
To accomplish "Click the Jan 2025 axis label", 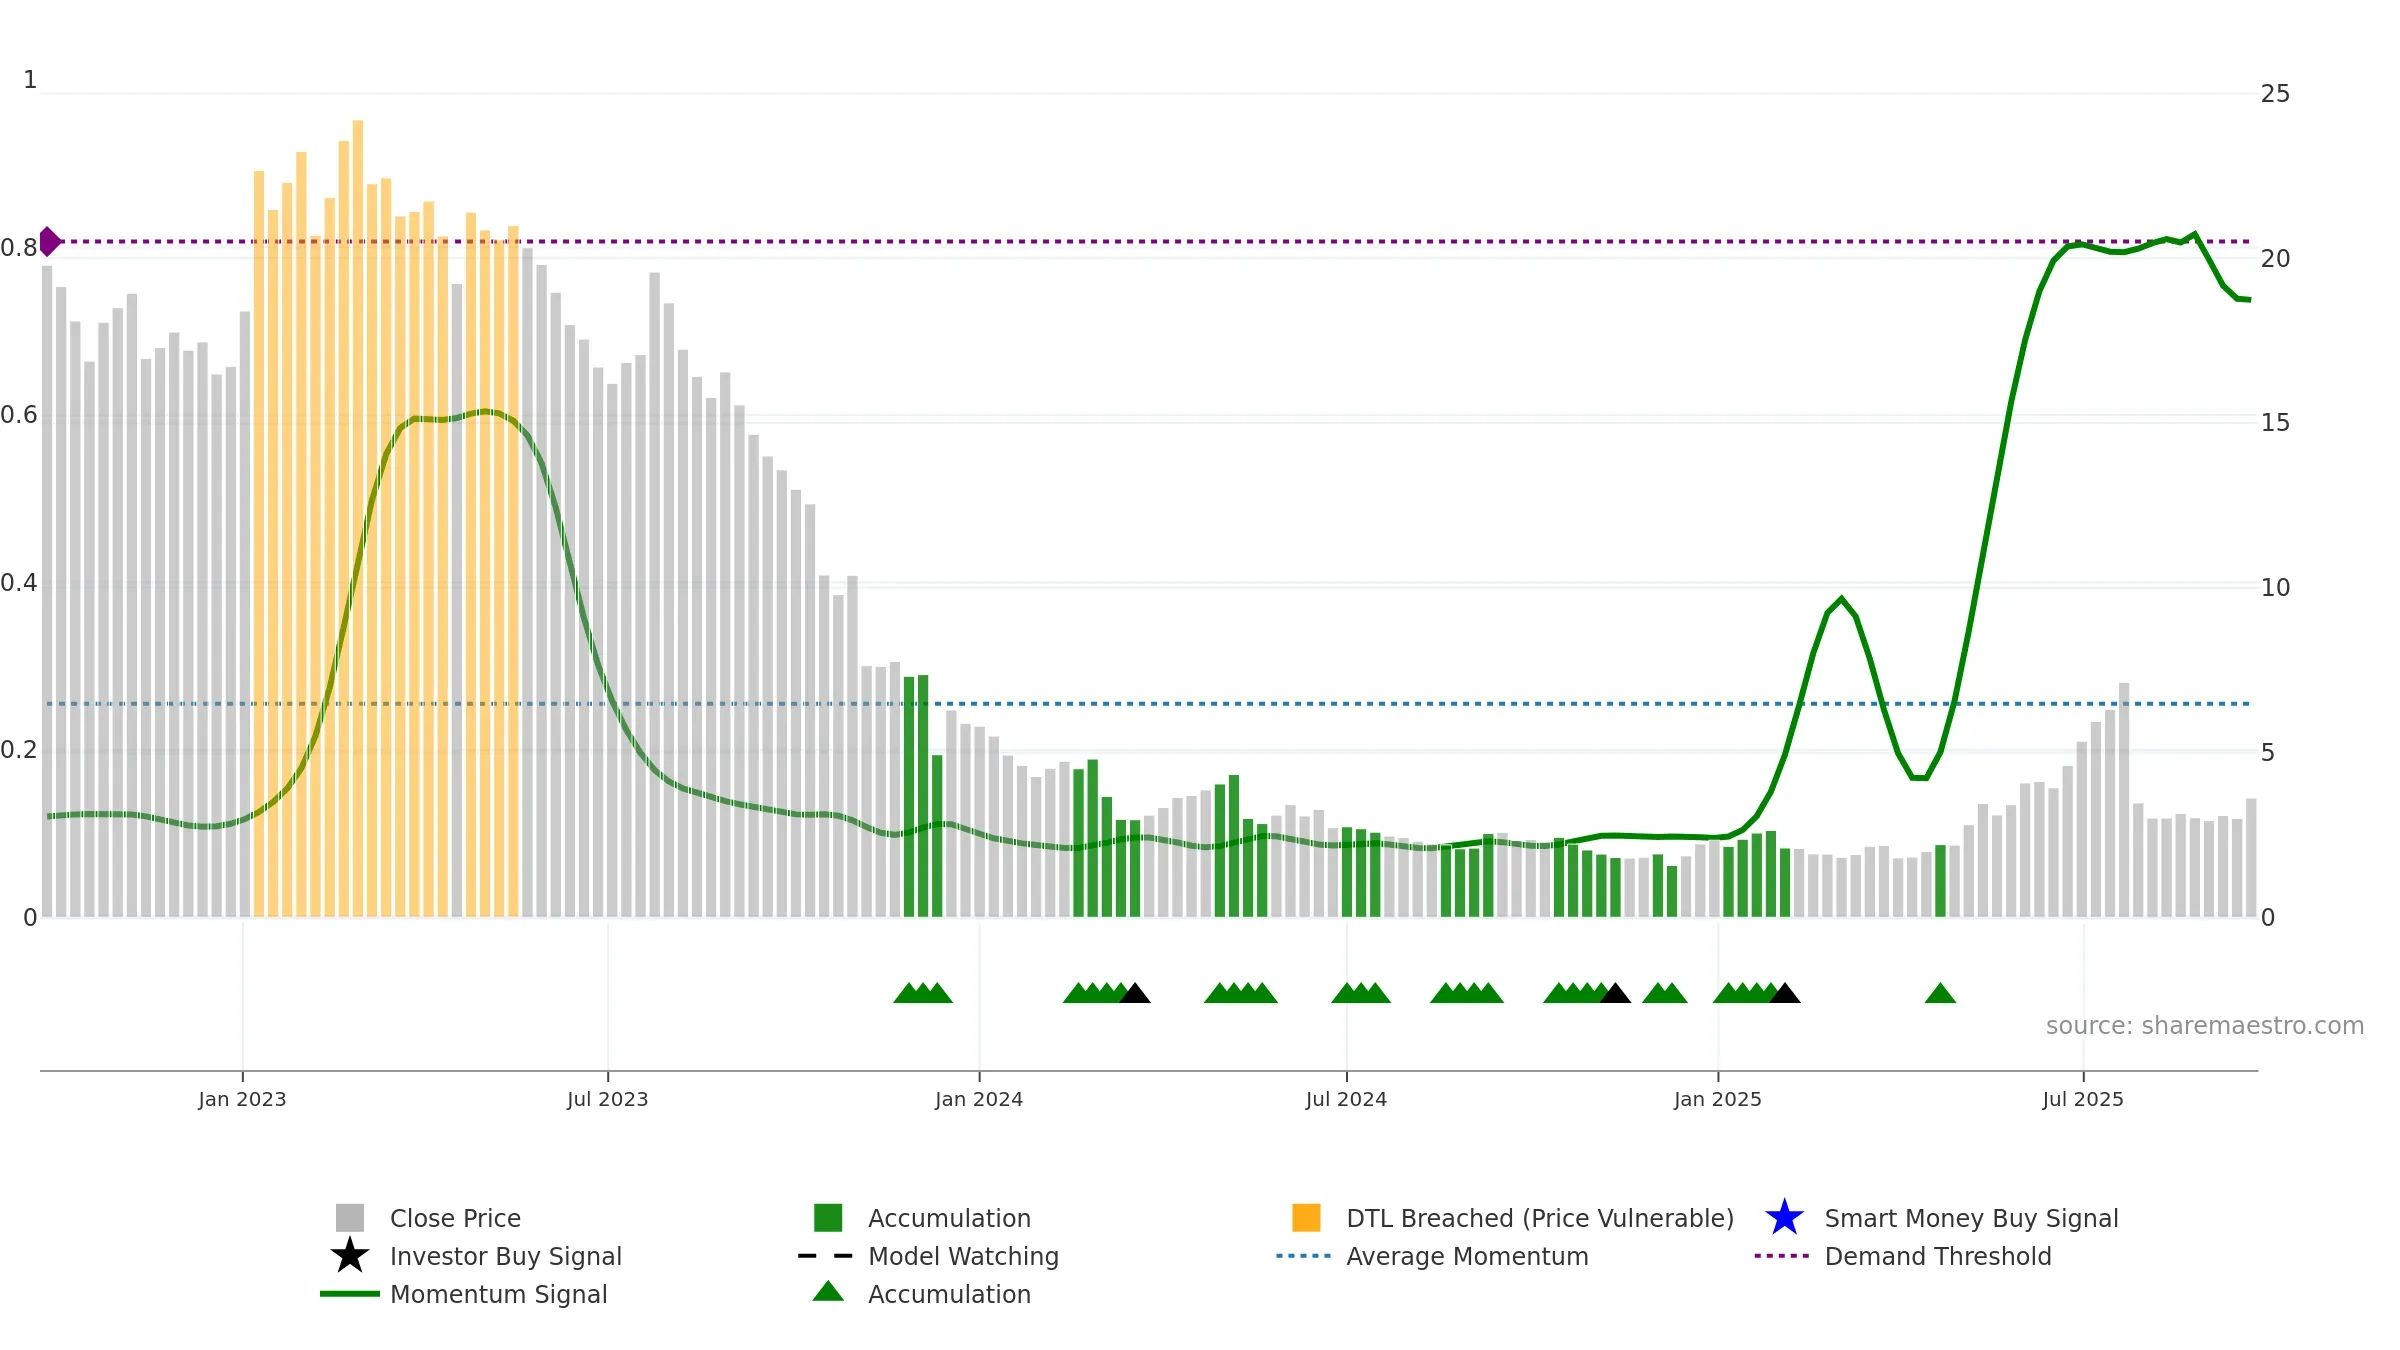I will click(1718, 1099).
